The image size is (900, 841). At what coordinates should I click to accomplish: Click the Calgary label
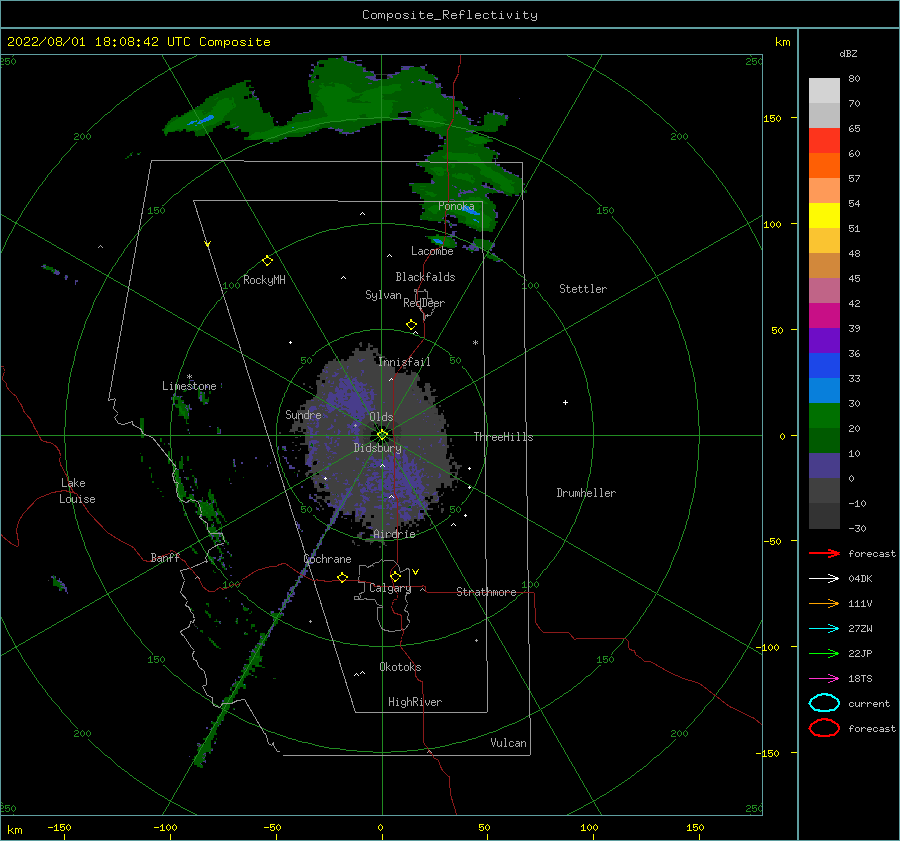[x=390, y=588]
